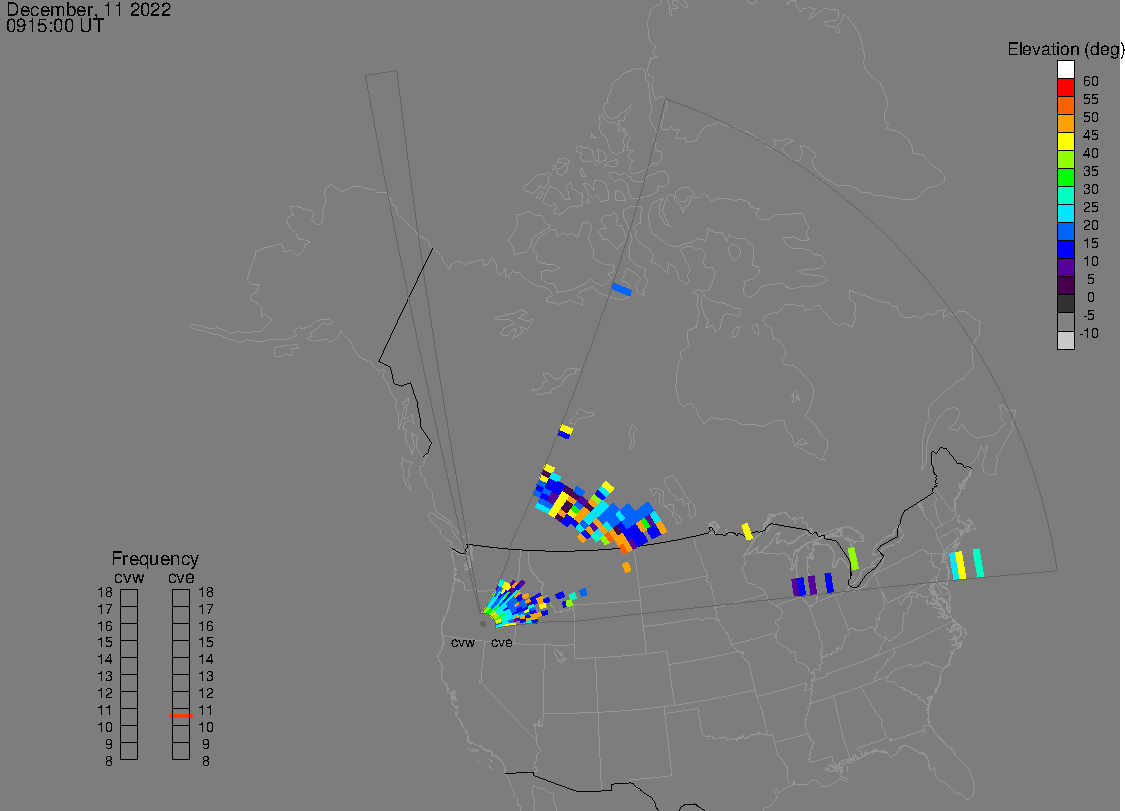This screenshot has height=811, width=1125.
Task: Click the gray cvw radar site dot
Action: tap(482, 623)
